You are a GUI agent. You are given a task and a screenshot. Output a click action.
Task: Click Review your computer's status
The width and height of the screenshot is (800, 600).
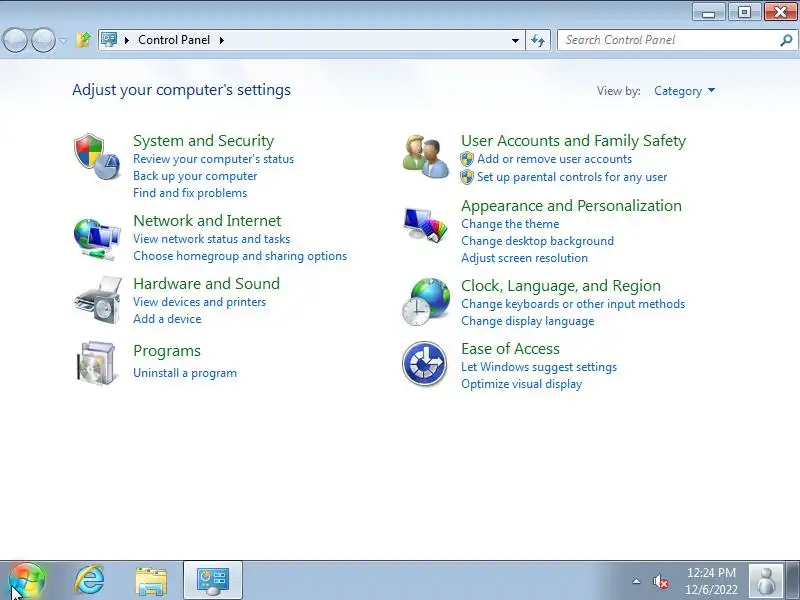coord(213,159)
